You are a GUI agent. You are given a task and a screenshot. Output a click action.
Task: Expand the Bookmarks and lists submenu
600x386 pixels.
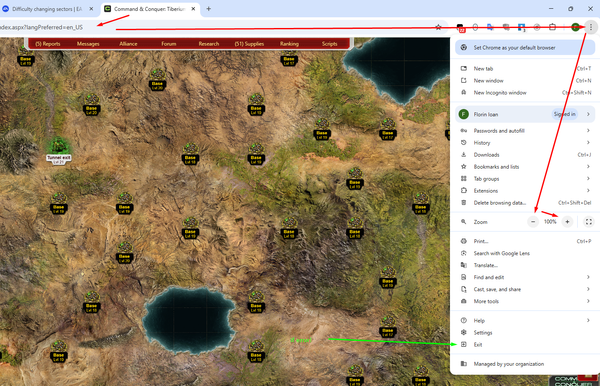click(x=525, y=167)
